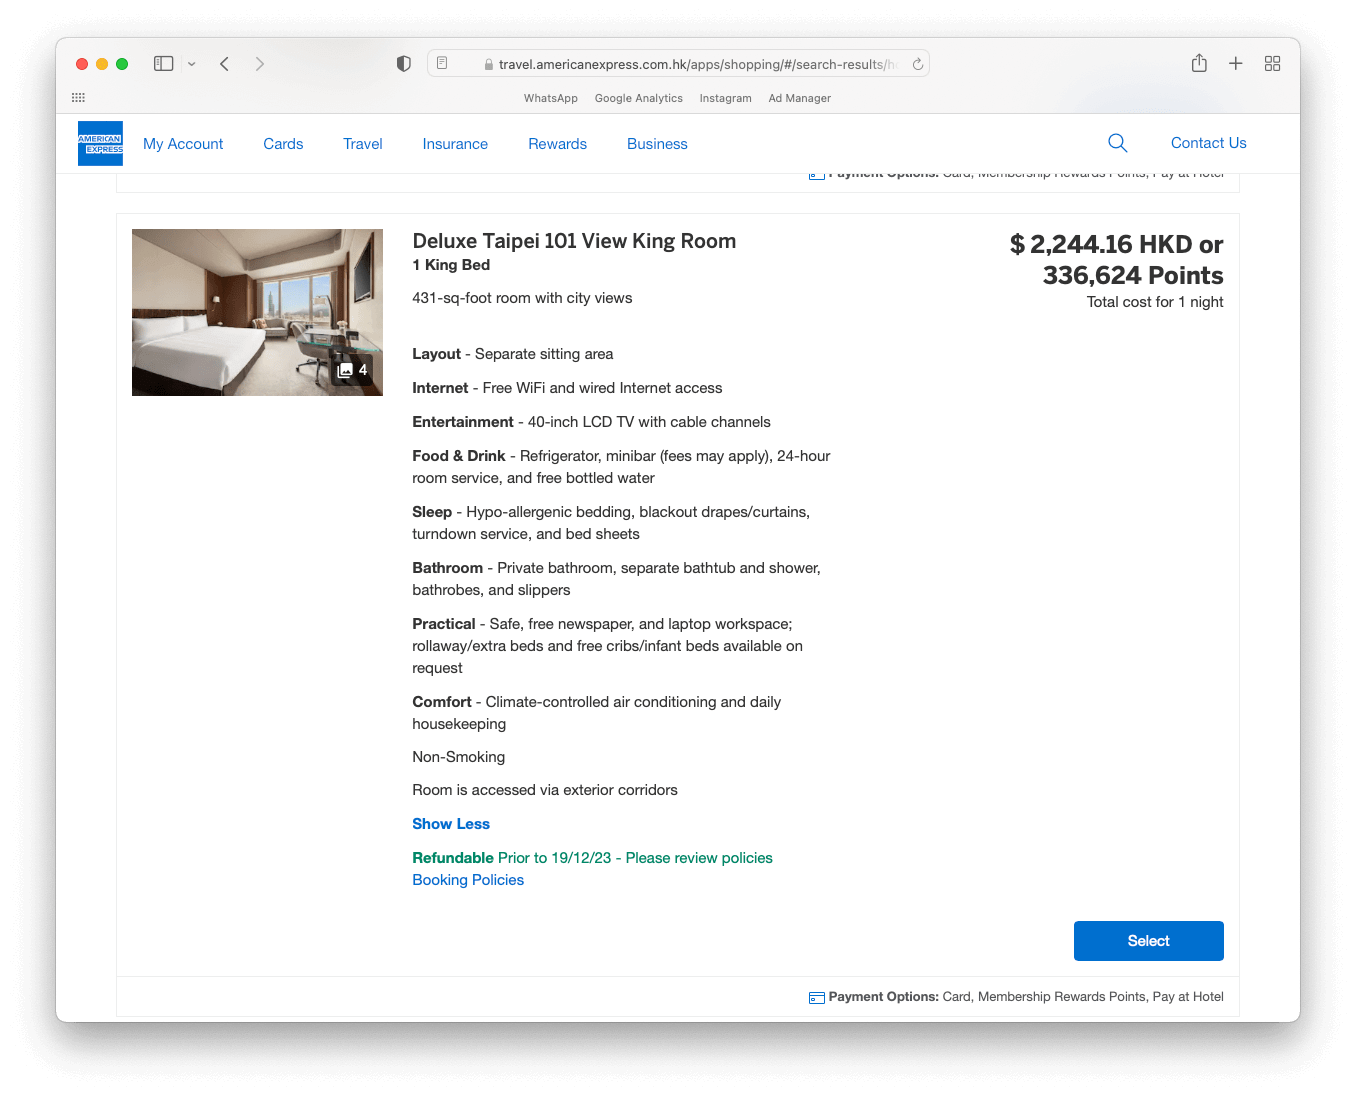Open the My Account menu

pyautogui.click(x=183, y=144)
